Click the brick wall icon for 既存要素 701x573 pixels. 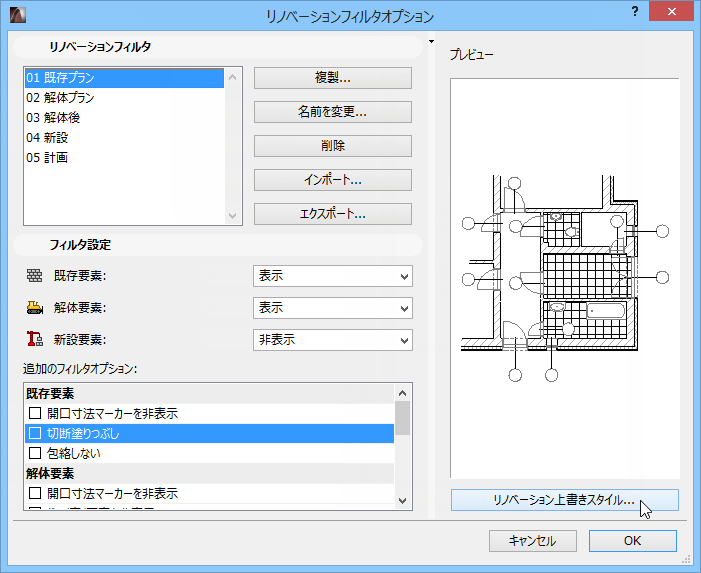34,276
